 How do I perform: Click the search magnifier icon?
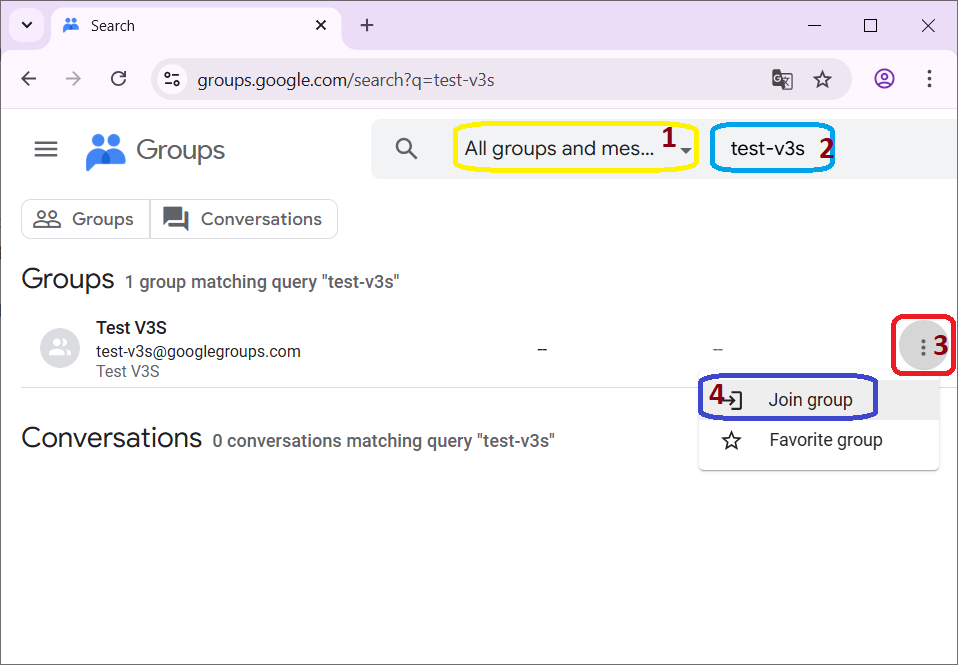pos(405,149)
